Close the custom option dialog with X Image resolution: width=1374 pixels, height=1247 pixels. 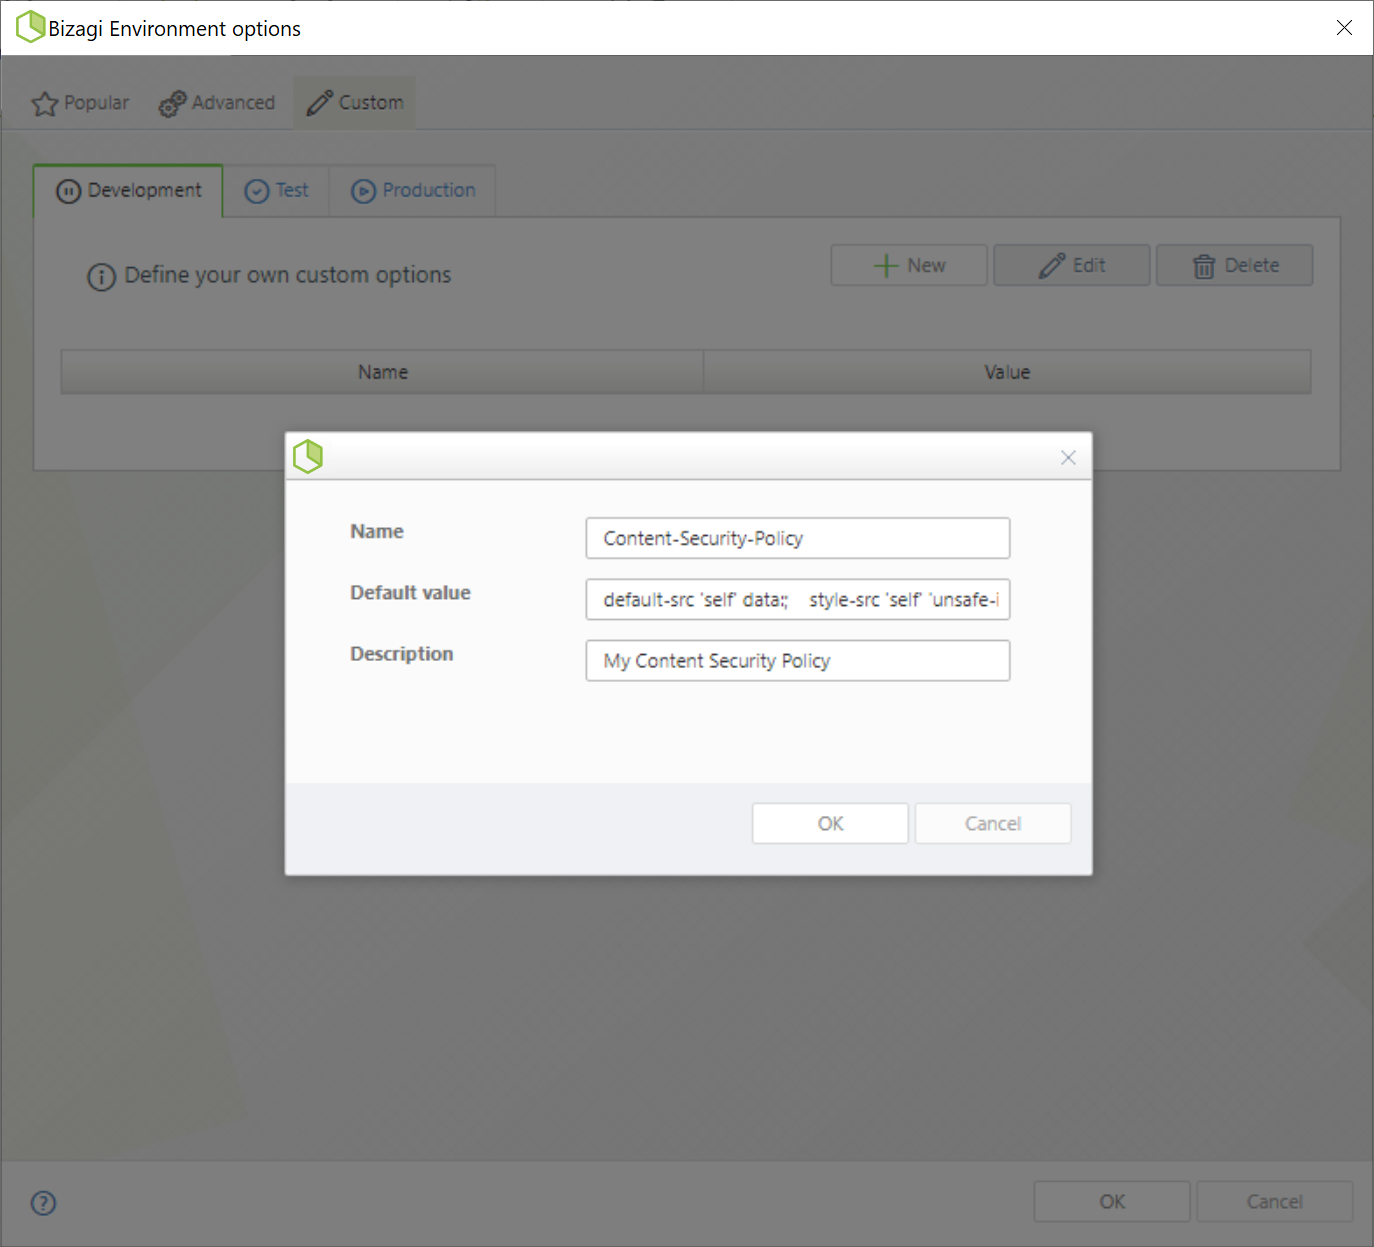(1068, 457)
